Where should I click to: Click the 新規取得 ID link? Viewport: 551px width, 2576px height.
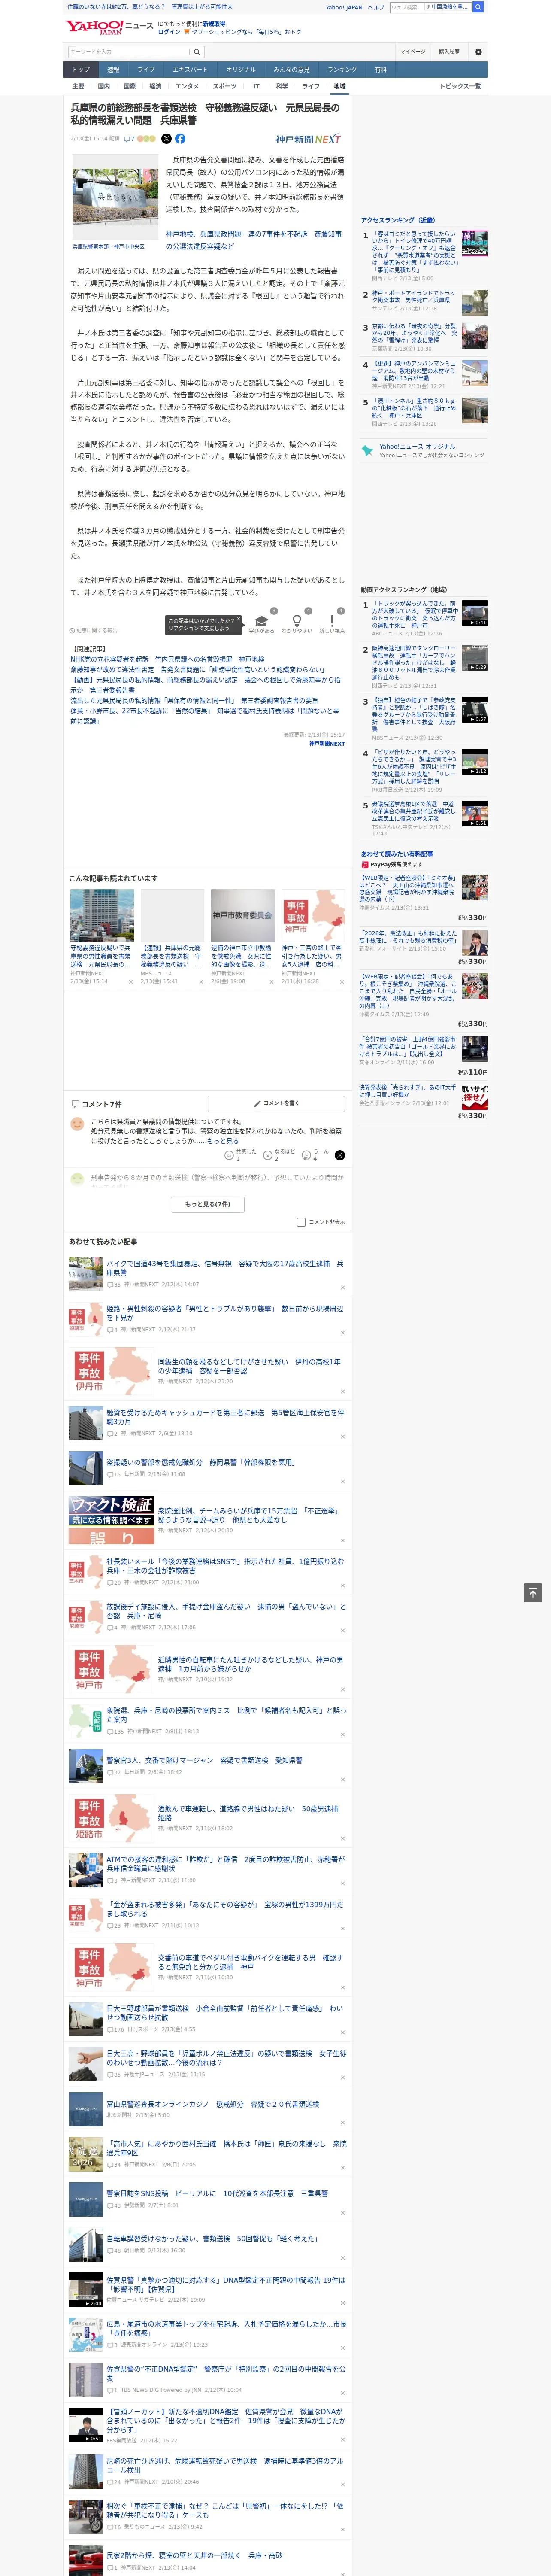point(214,24)
